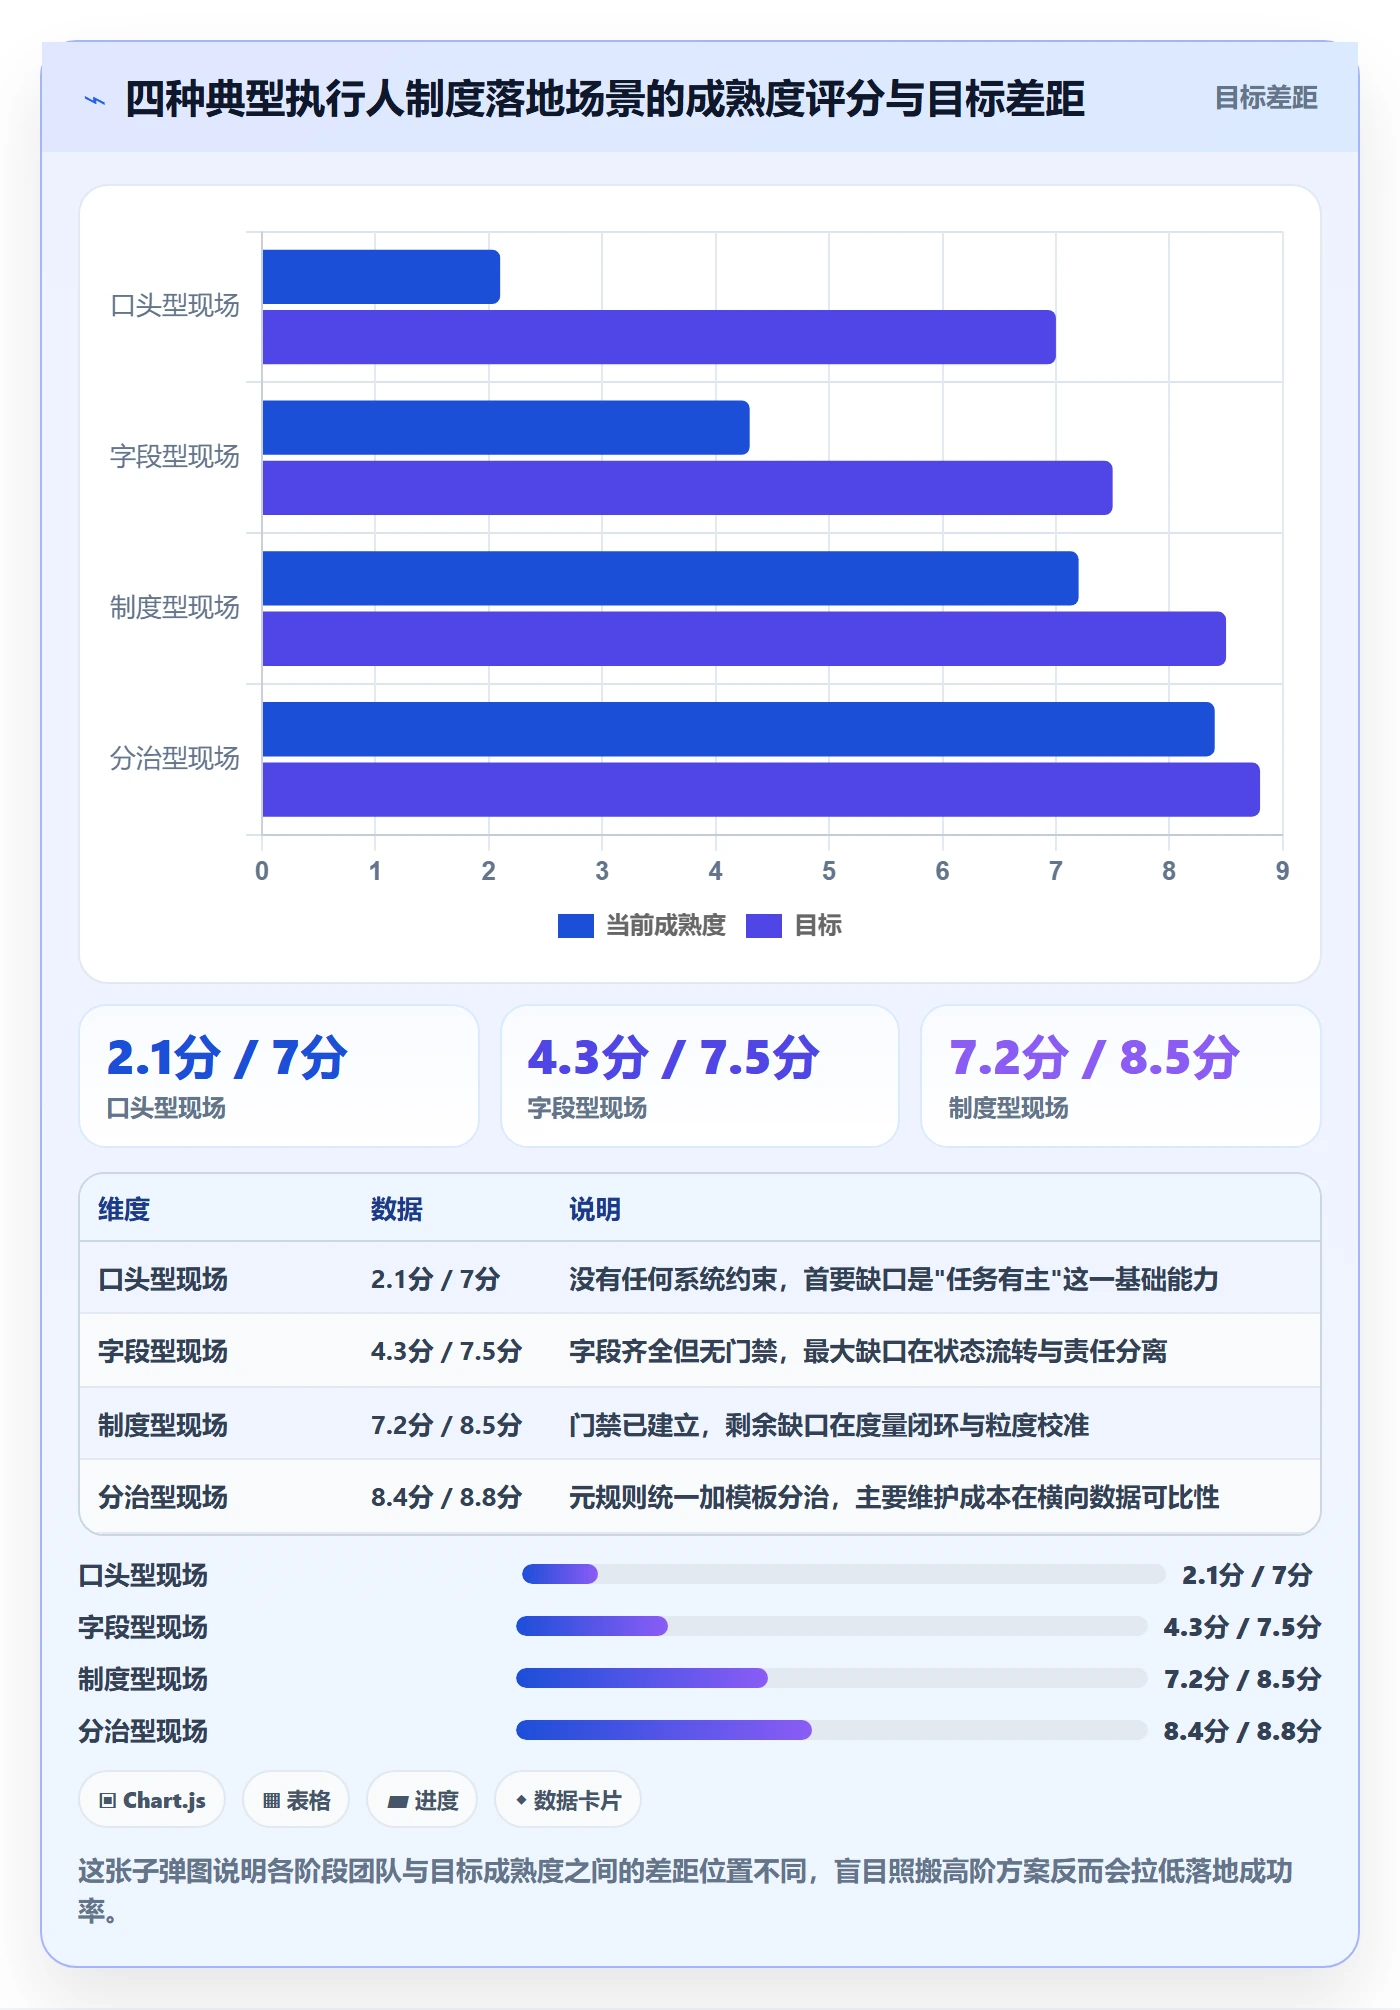Click progress value 8.4分 / 8.8分

1242,1731
